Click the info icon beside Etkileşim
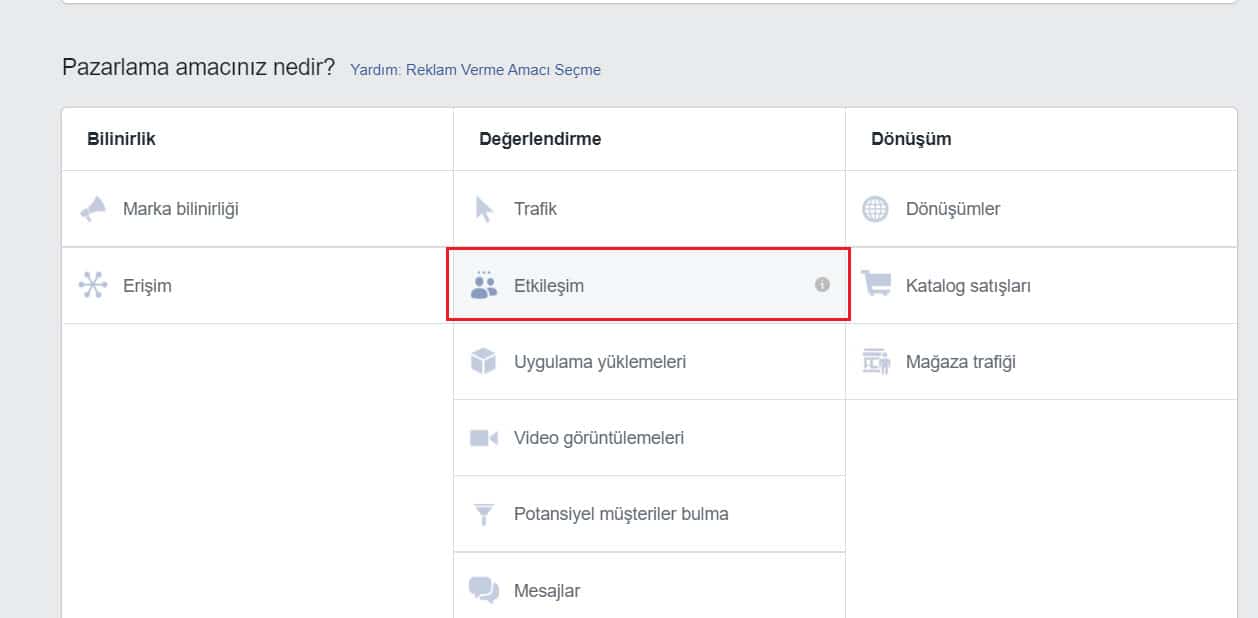This screenshot has height=618, width=1258. click(820, 285)
